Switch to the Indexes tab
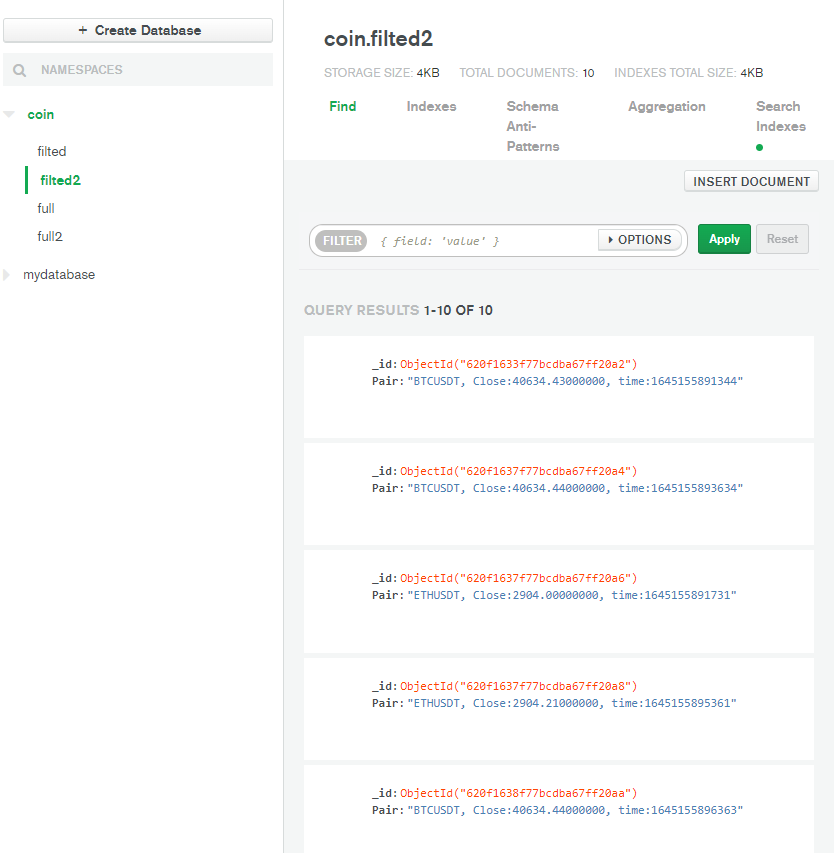The image size is (835, 853). pos(431,106)
